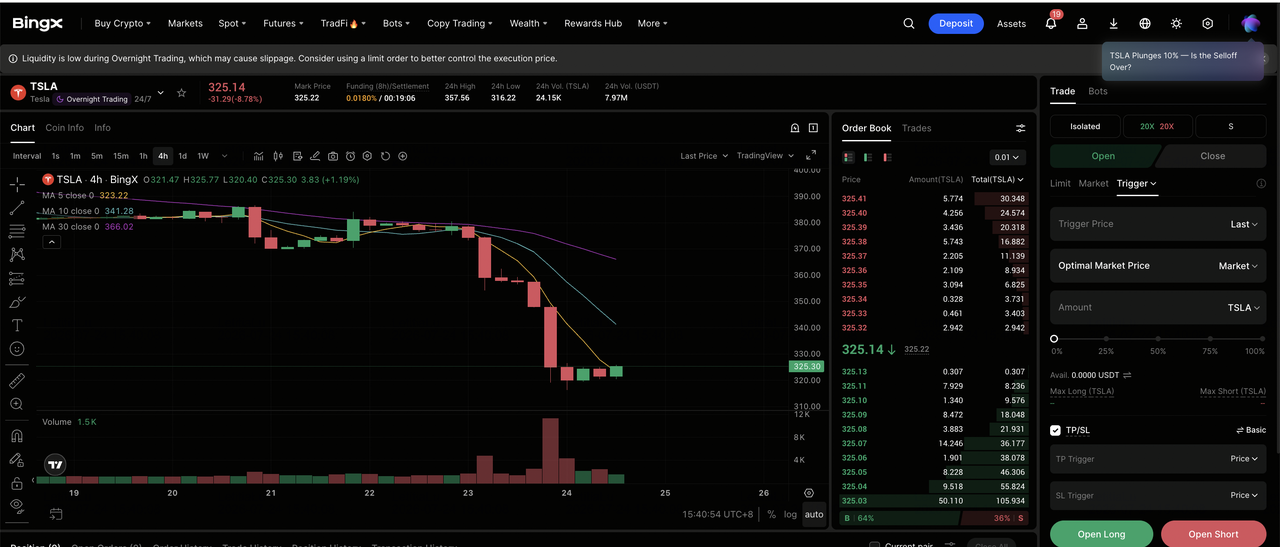
Task: Select Limit order type tab
Action: [1060, 183]
